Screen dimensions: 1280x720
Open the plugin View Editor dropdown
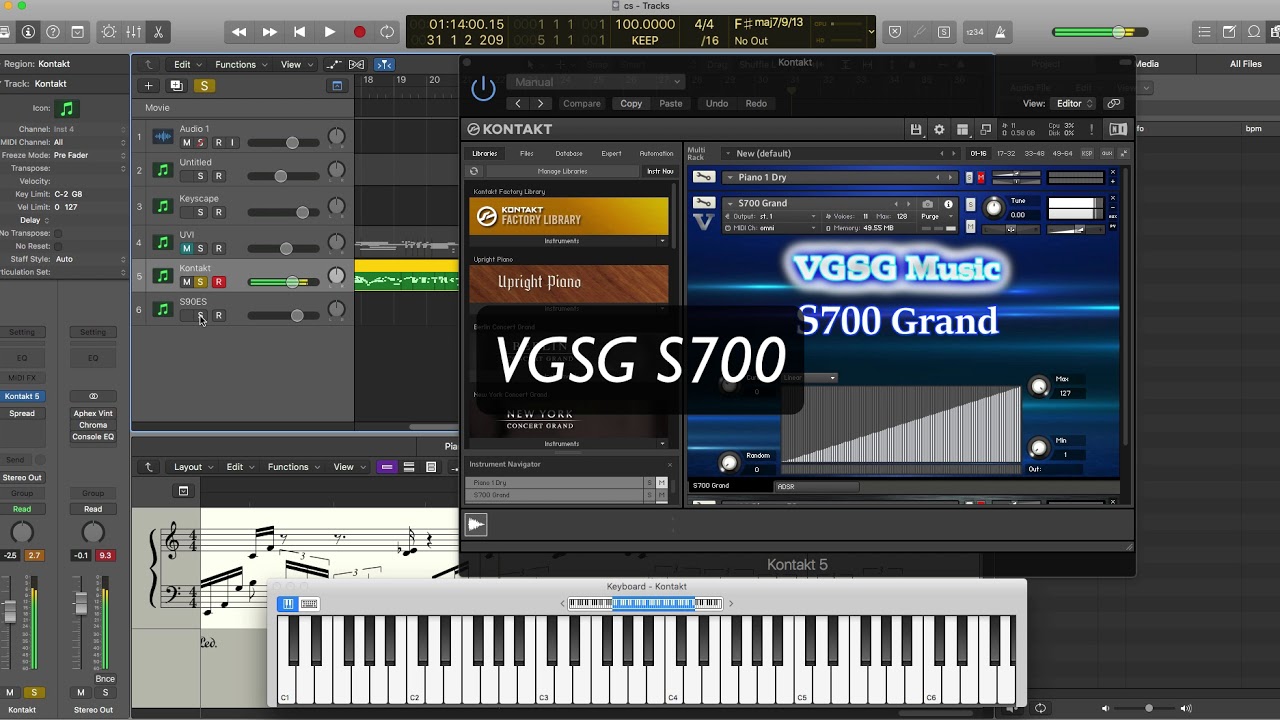click(1074, 103)
